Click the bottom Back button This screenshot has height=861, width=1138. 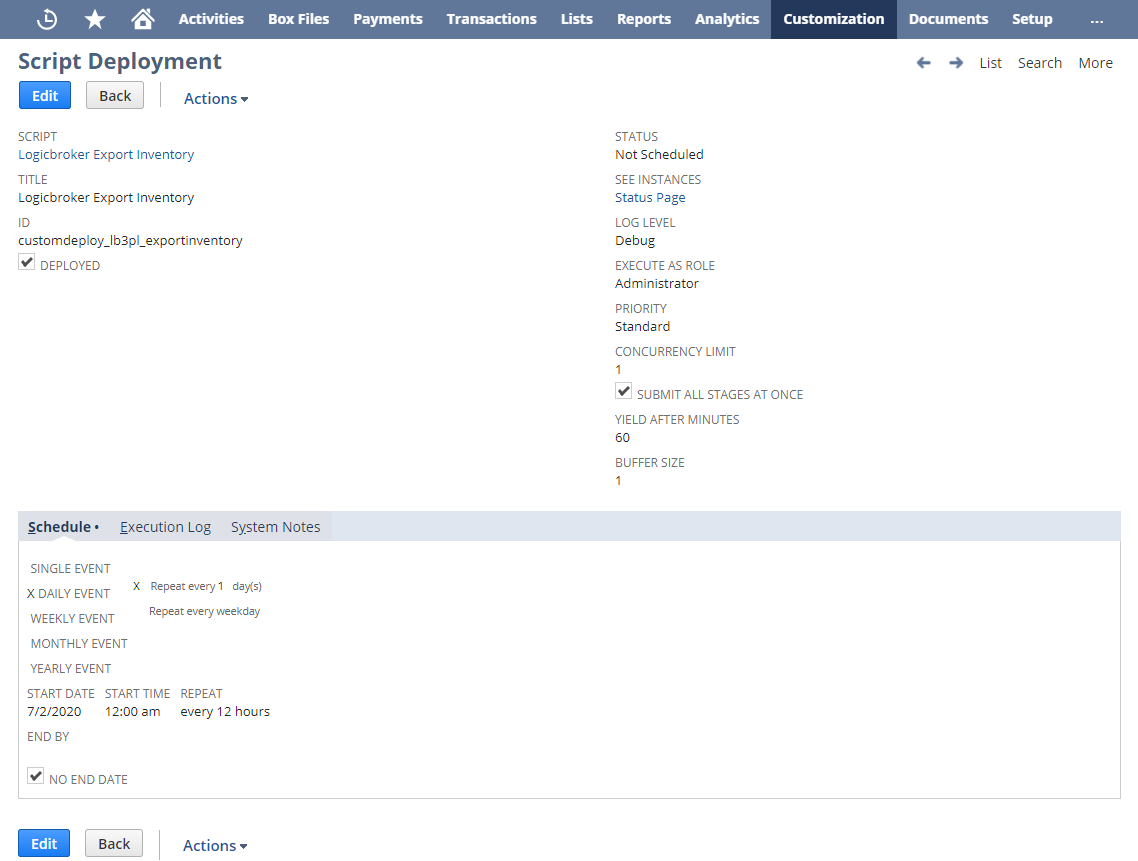point(114,843)
